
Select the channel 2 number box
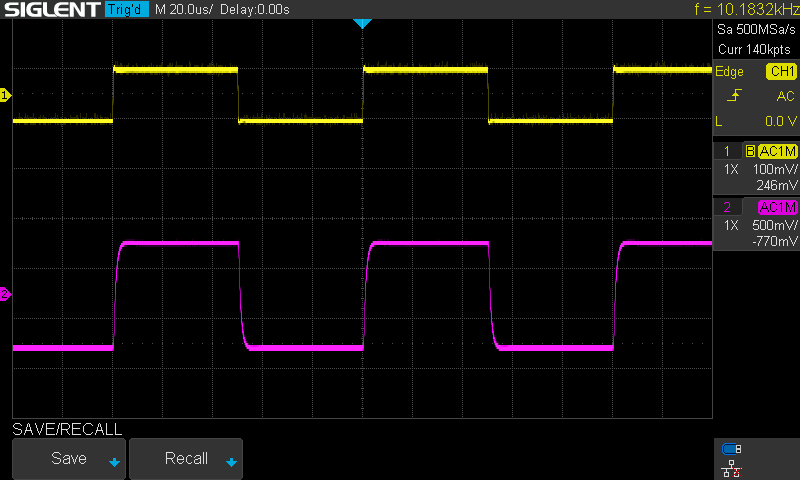coord(727,207)
